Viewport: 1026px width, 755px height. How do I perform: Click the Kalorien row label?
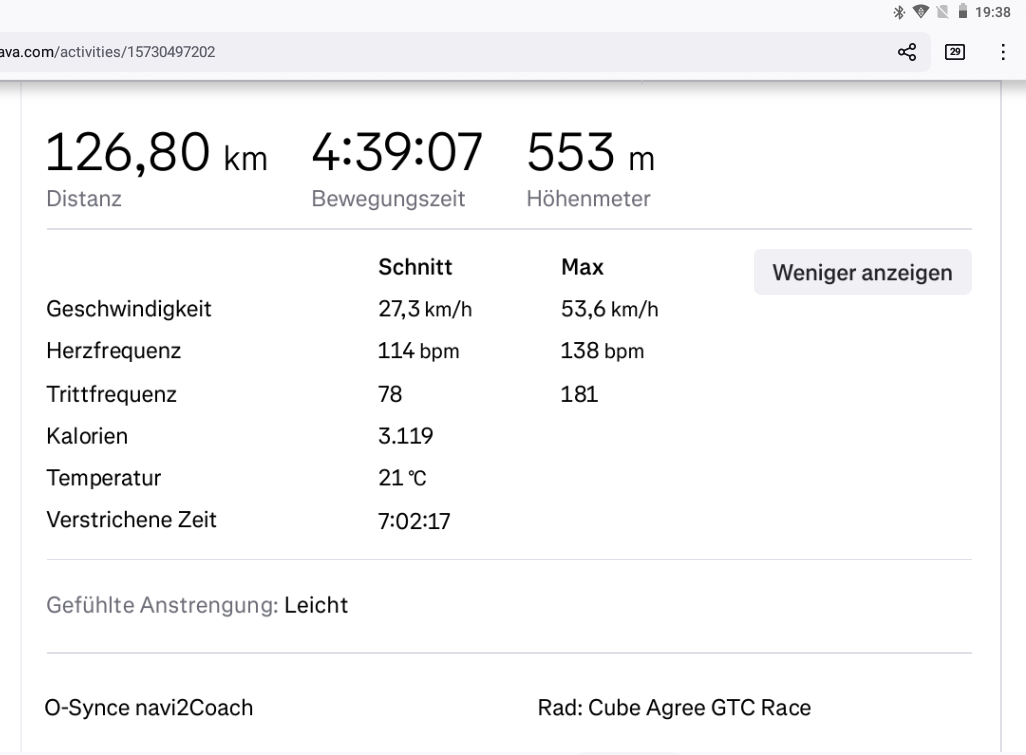87,436
